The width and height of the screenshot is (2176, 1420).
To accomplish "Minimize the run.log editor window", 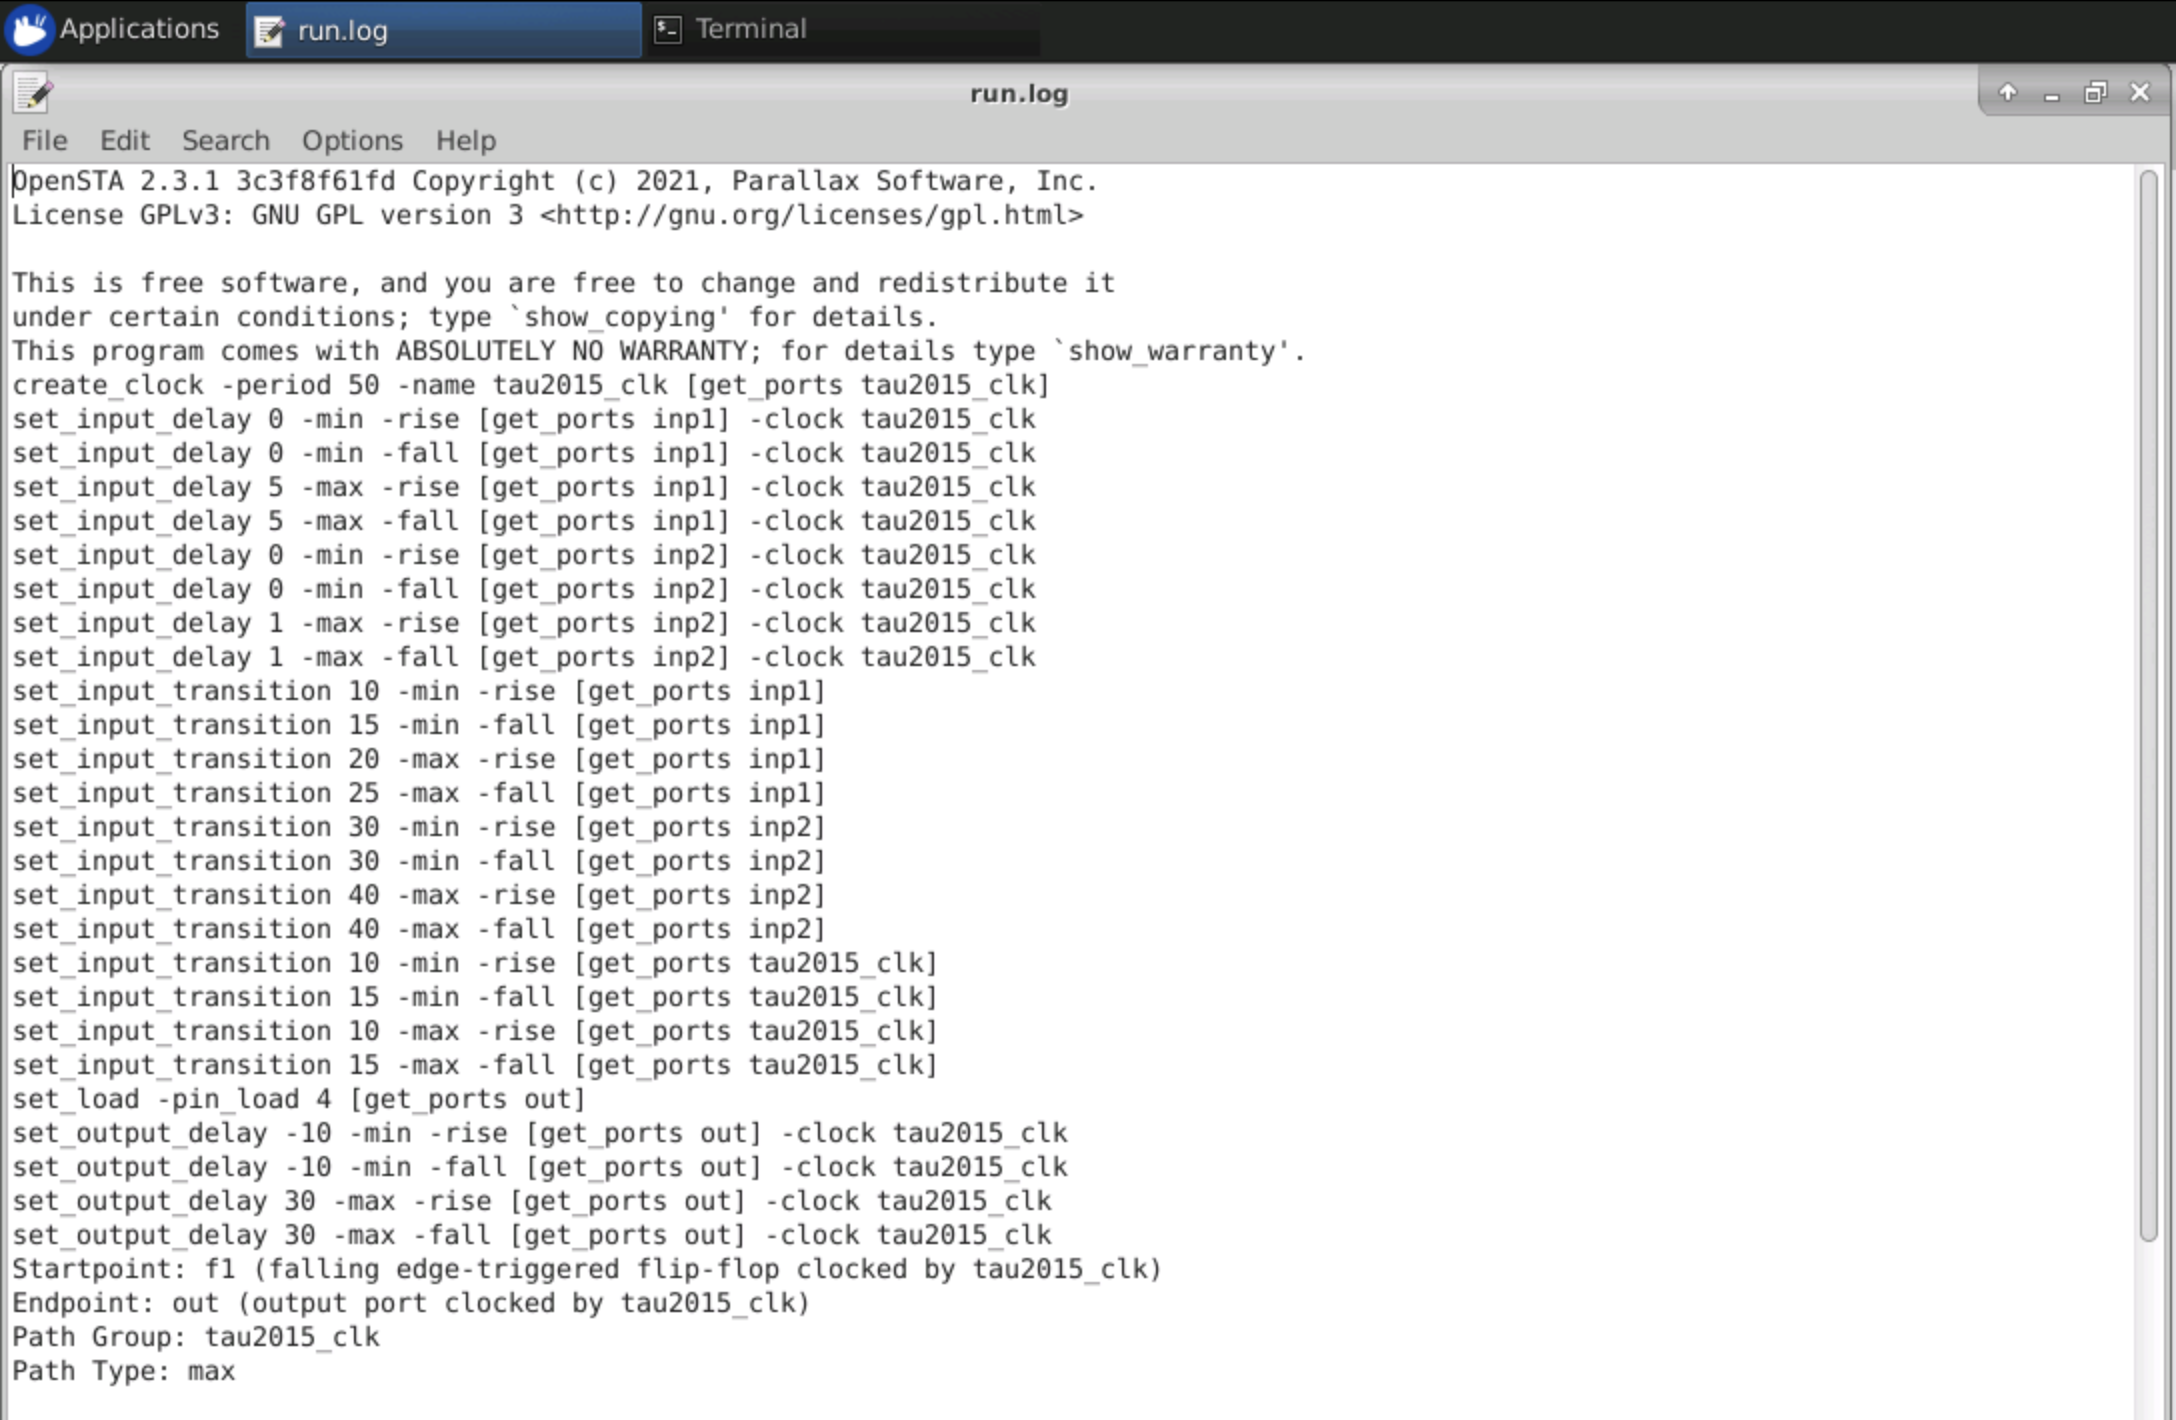I will (2053, 93).
